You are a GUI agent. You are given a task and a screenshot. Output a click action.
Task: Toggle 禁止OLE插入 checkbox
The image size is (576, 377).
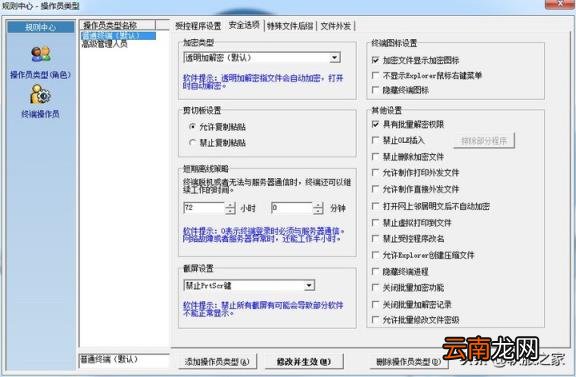pos(375,140)
